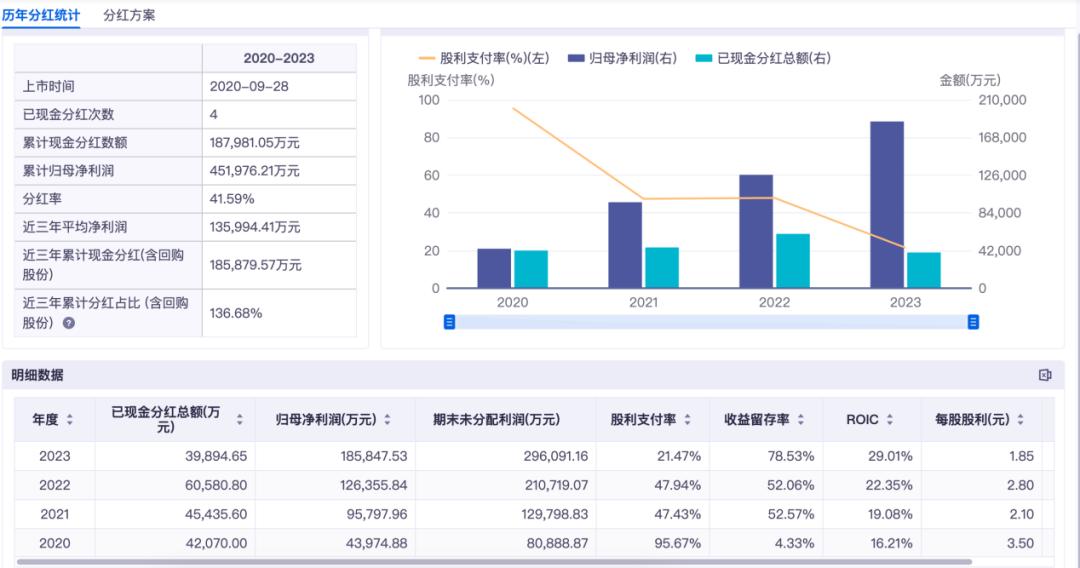Click the export icon in 明细数据 header
Viewport: 1080px width, 568px height.
click(x=1045, y=375)
